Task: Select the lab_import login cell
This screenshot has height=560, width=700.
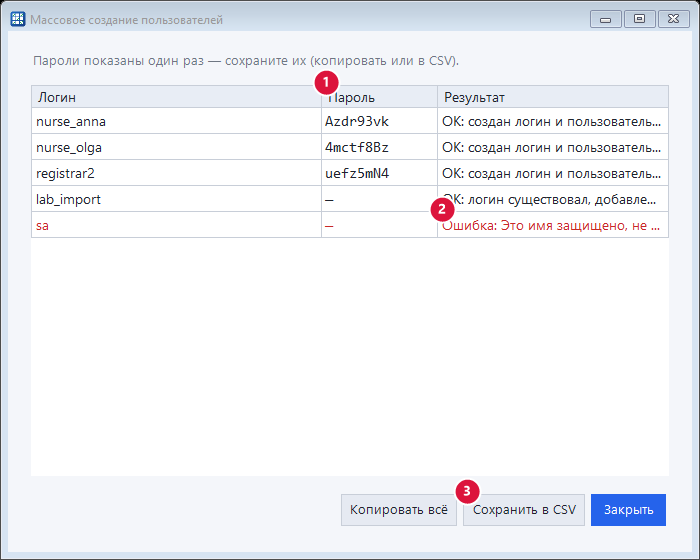Action: point(176,199)
